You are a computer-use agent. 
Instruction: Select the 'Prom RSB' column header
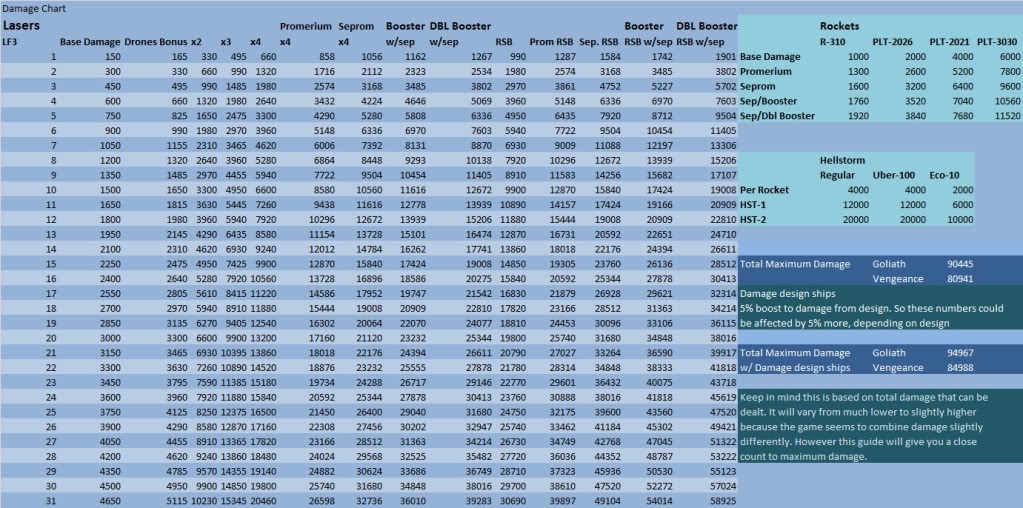point(551,42)
